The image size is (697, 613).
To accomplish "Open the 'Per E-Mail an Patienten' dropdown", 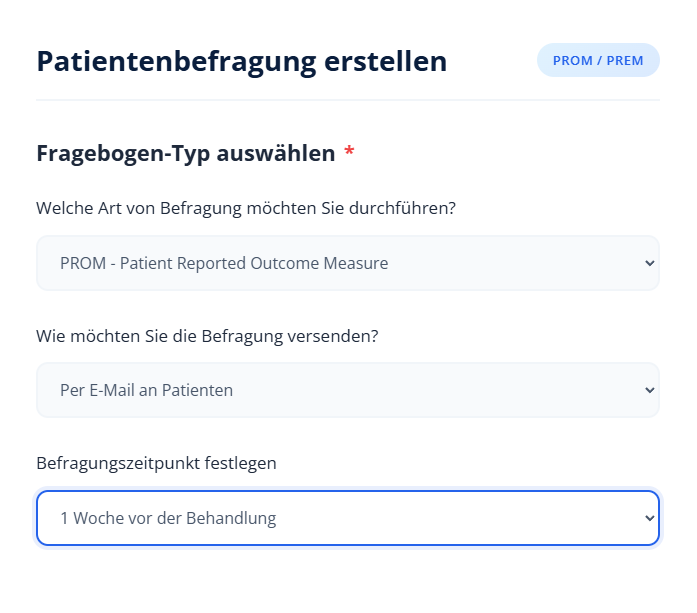I will tap(347, 390).
